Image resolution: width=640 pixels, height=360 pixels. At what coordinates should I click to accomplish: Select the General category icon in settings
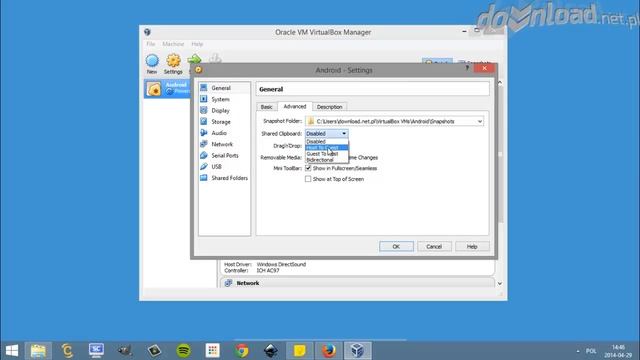[204, 88]
